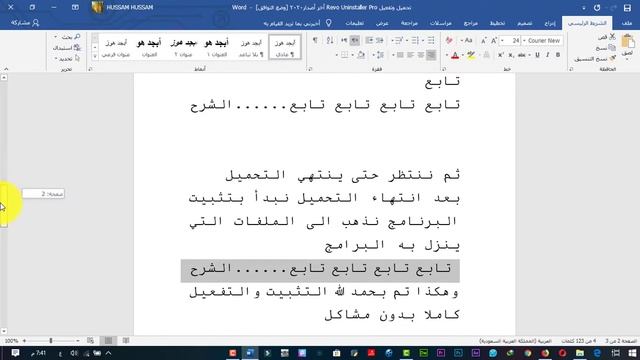Click the Cut scissors icon
This screenshot has height=360, width=640.
pyautogui.click(x=612, y=37)
